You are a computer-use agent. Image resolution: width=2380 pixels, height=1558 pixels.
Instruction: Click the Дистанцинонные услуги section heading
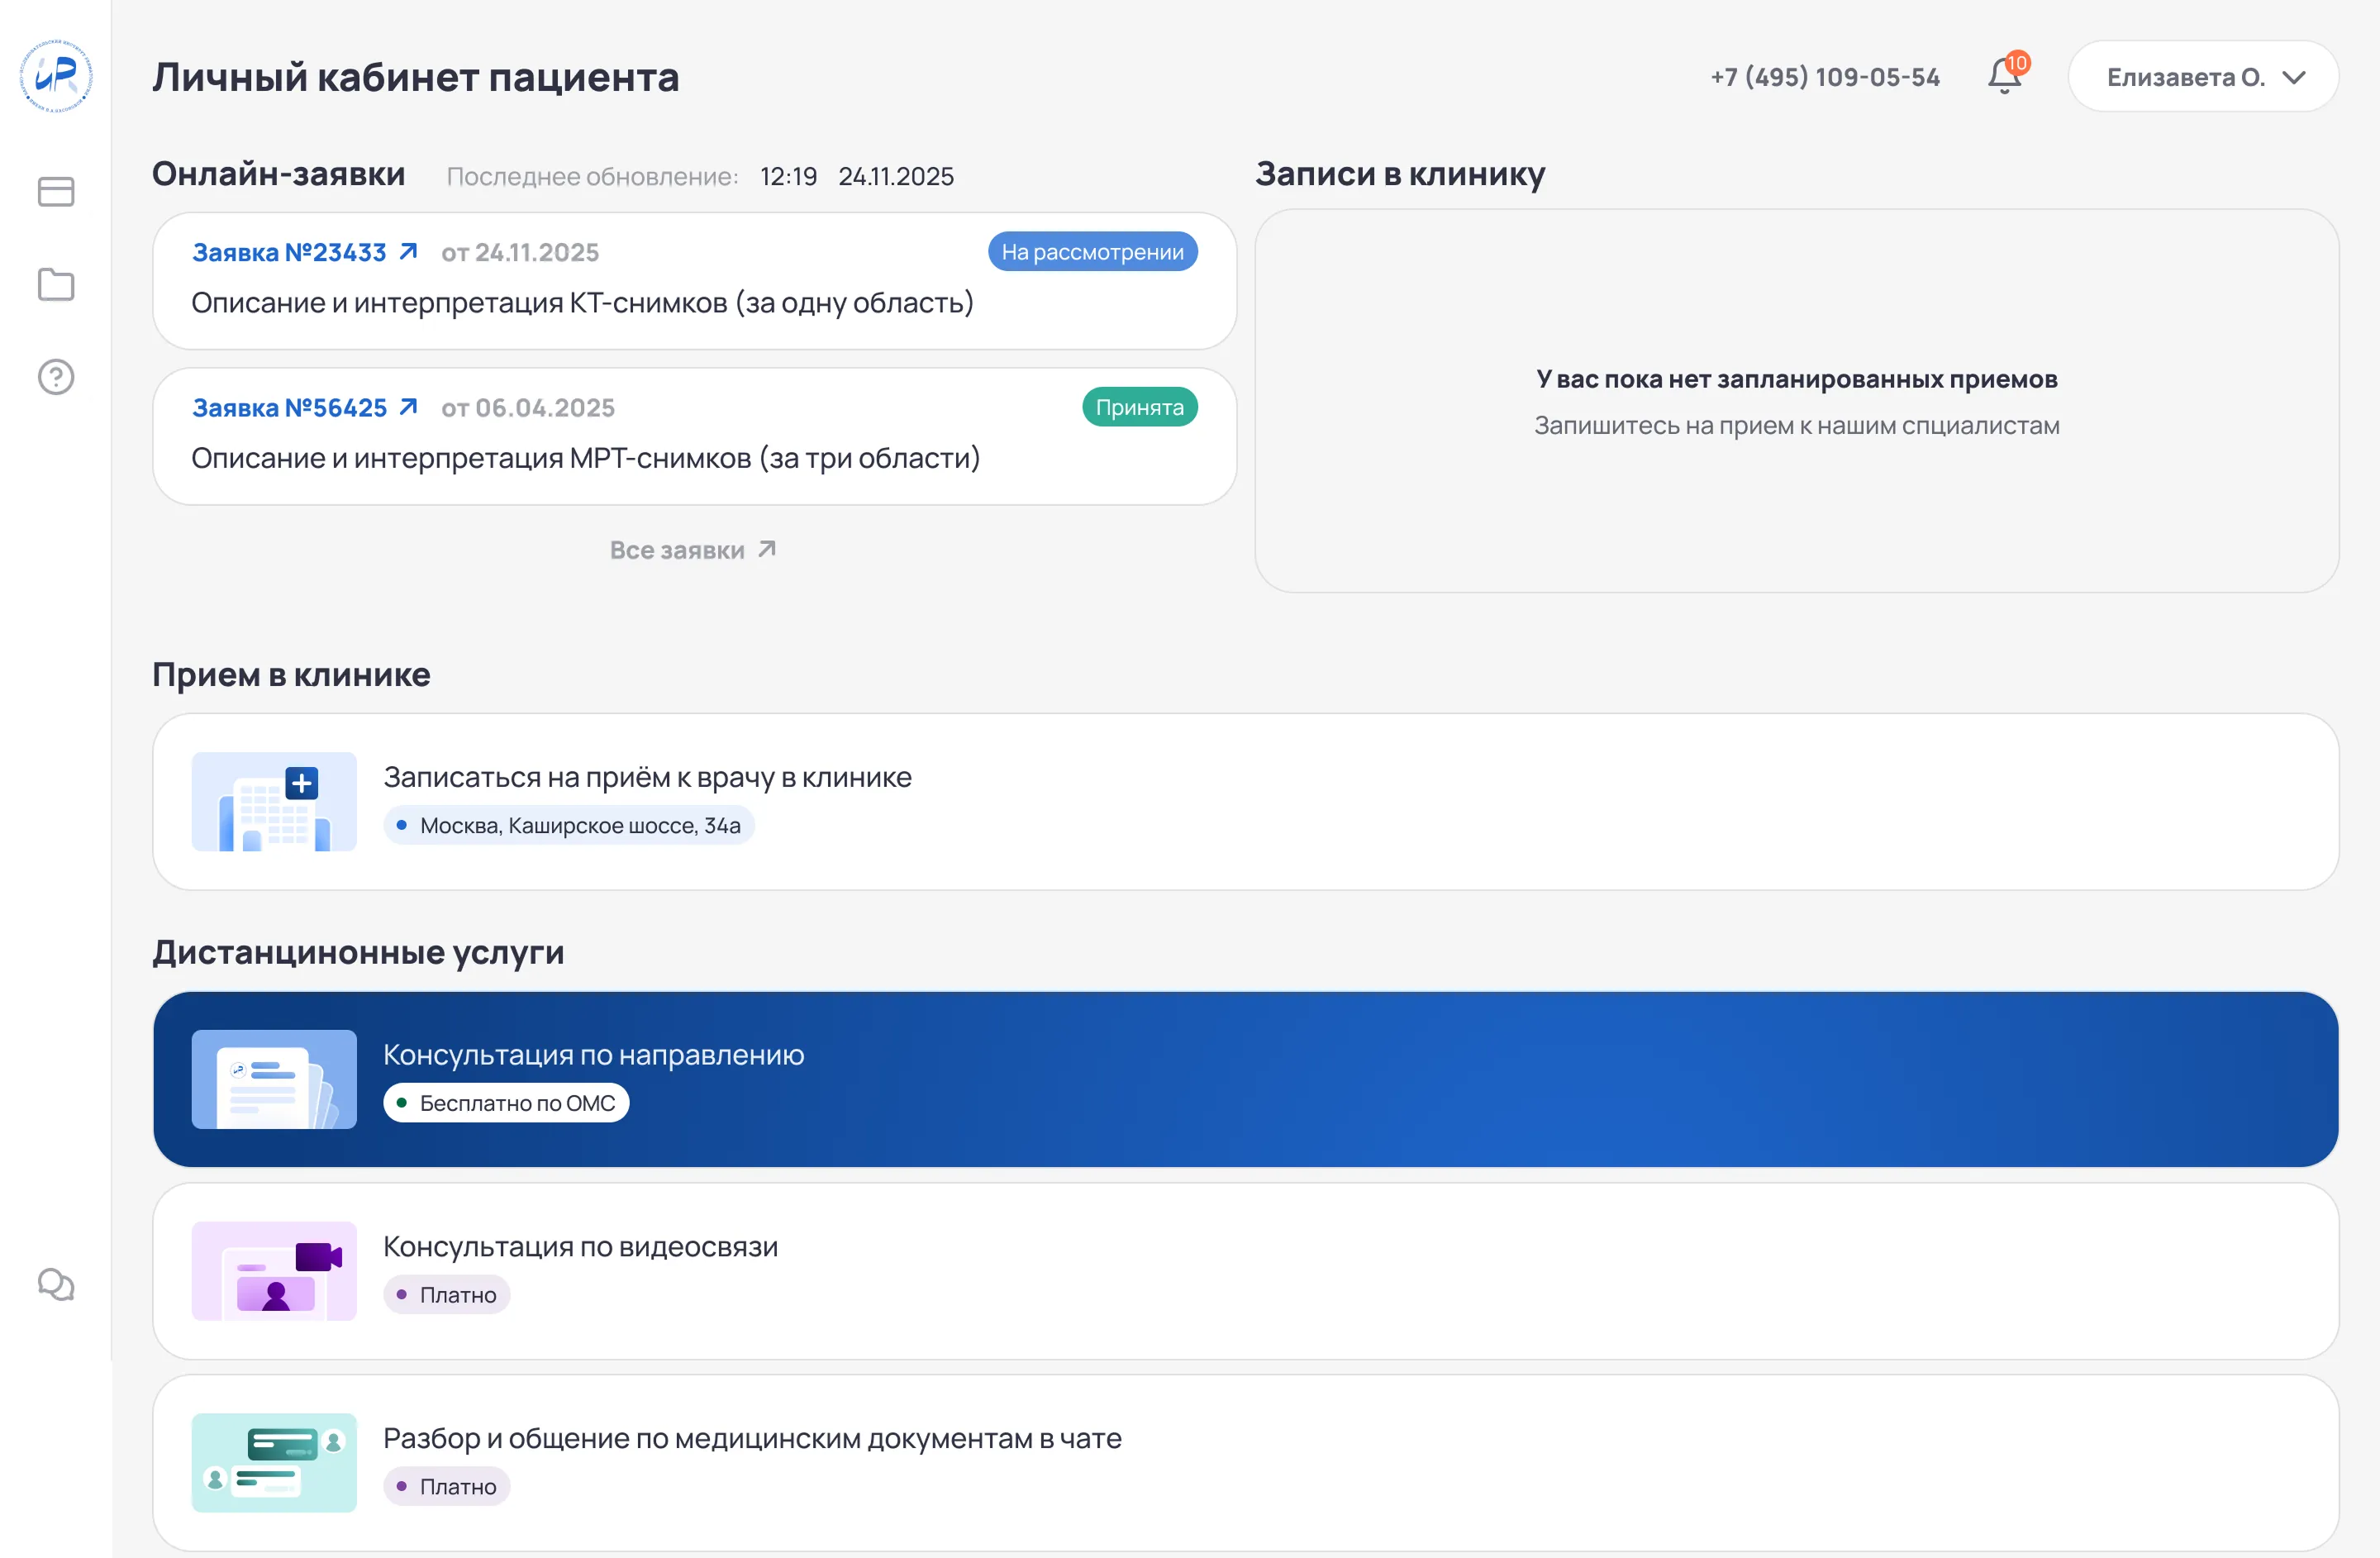pos(358,952)
